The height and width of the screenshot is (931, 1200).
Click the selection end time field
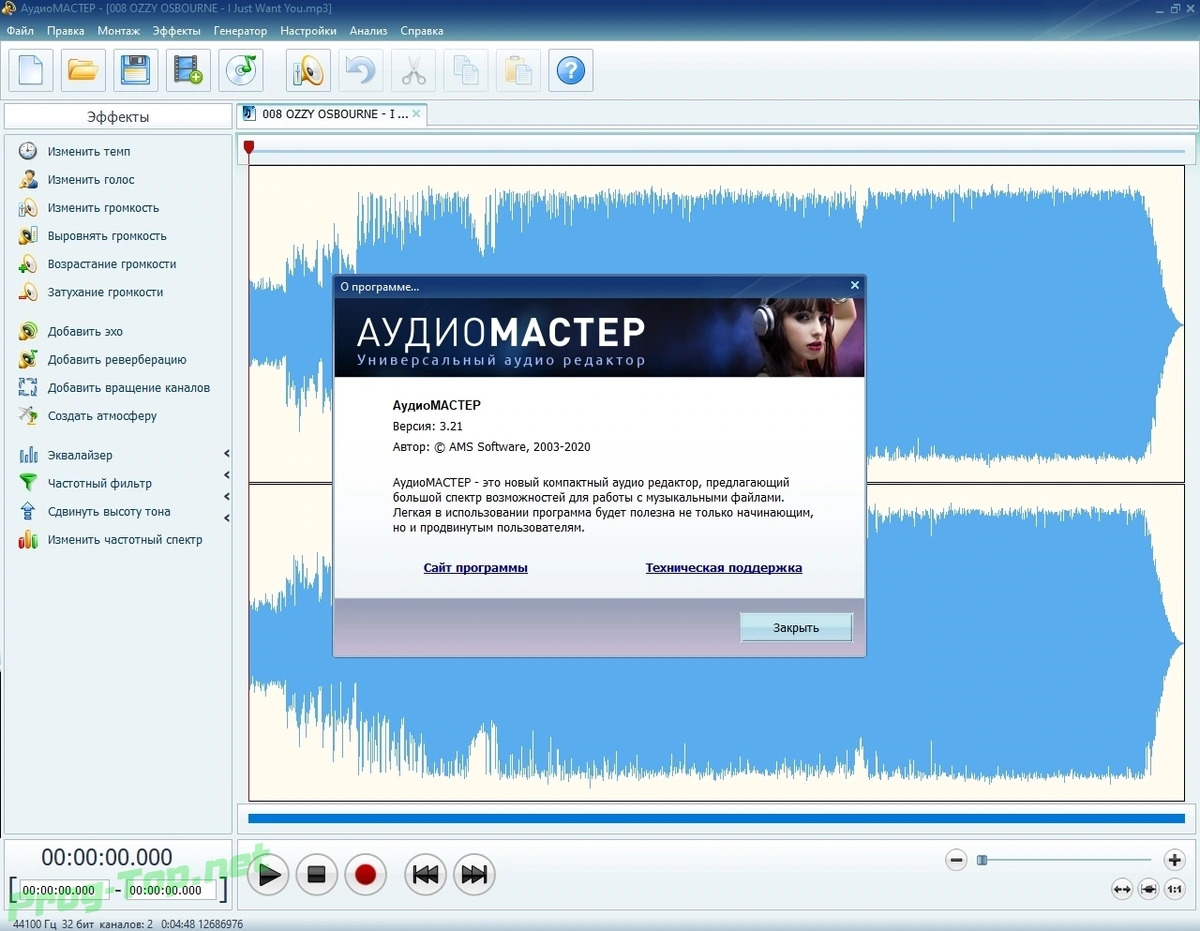point(170,890)
